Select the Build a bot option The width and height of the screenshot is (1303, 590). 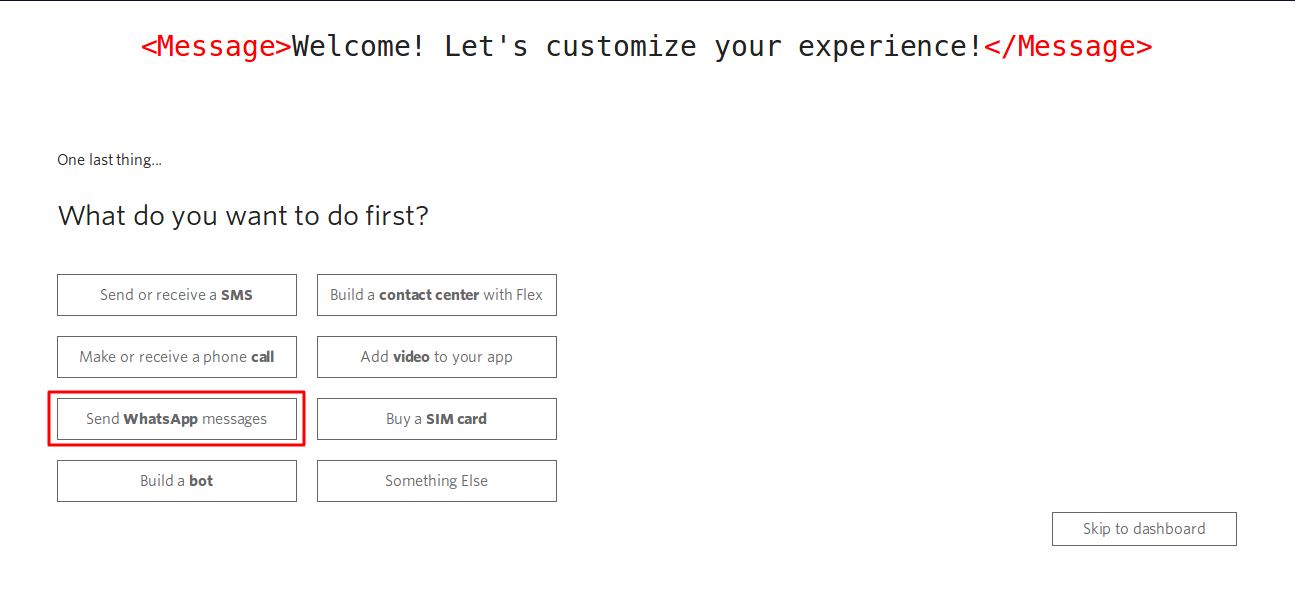click(176, 481)
